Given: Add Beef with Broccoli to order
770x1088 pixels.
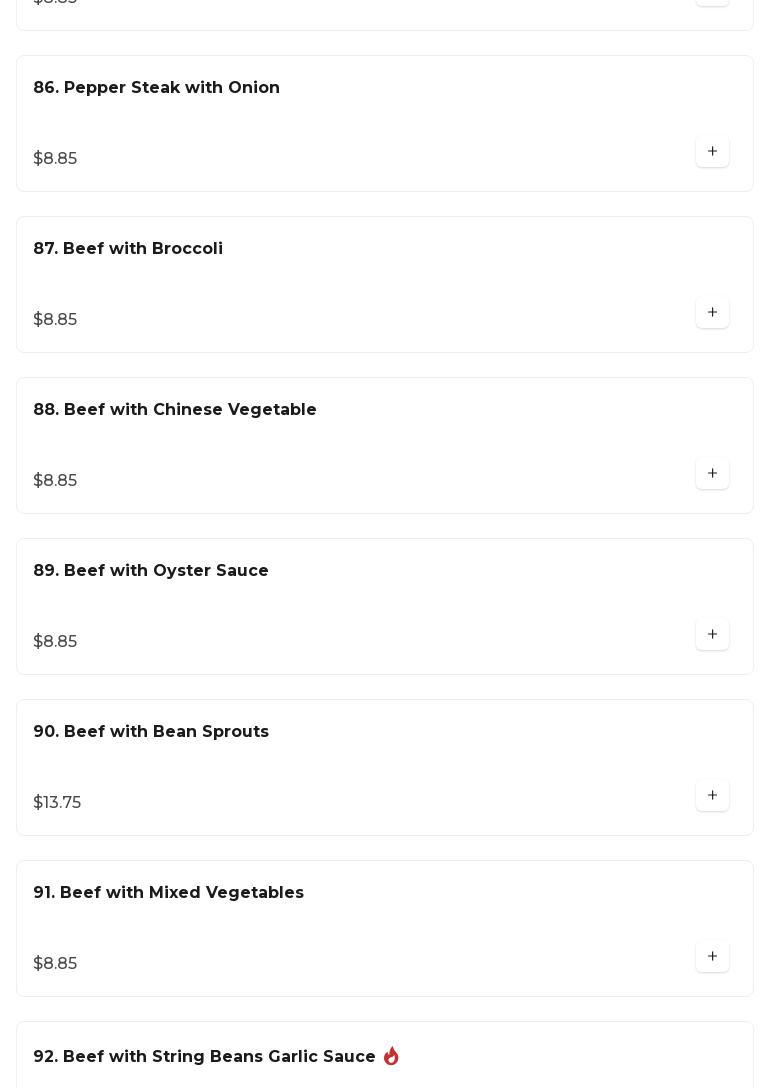Looking at the screenshot, I should click(x=712, y=313).
